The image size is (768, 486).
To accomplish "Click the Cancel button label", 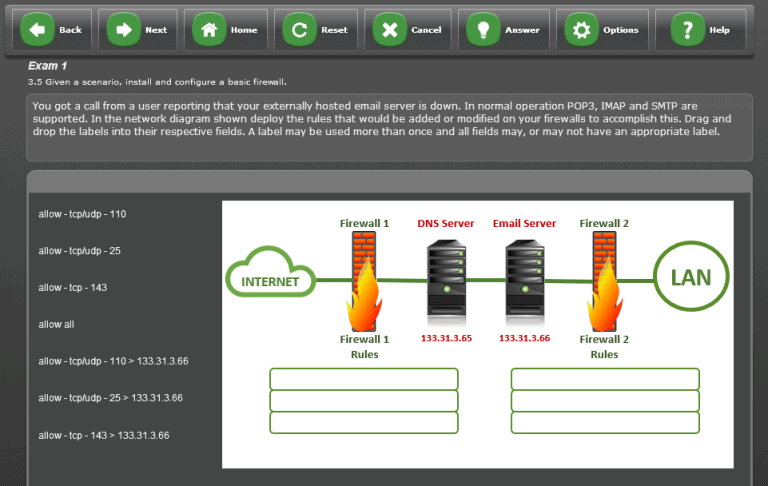I will point(426,30).
